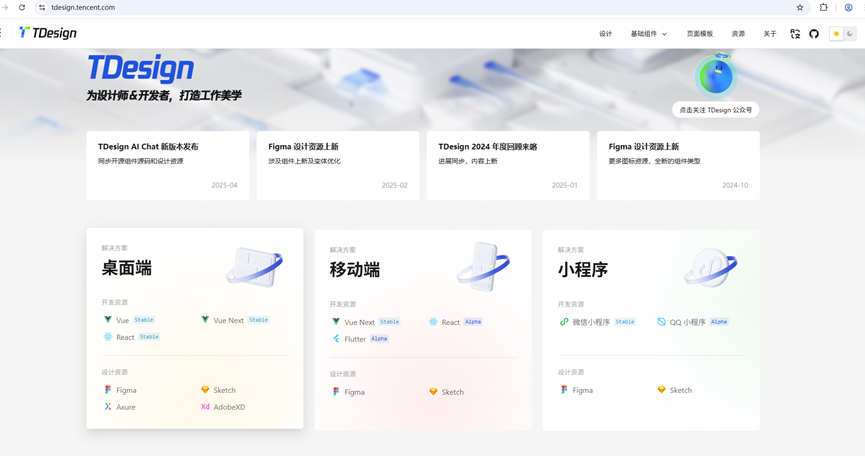The height and width of the screenshot is (456, 865).
Task: Open TDesign 2024 年度回顾来咯 card
Action: pos(508,165)
